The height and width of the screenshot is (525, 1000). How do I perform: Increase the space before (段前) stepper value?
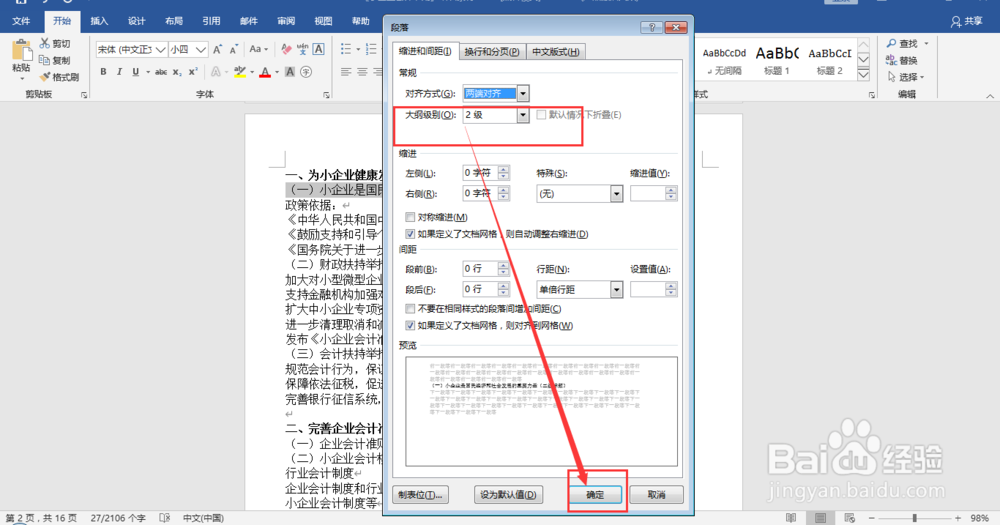tap(504, 265)
